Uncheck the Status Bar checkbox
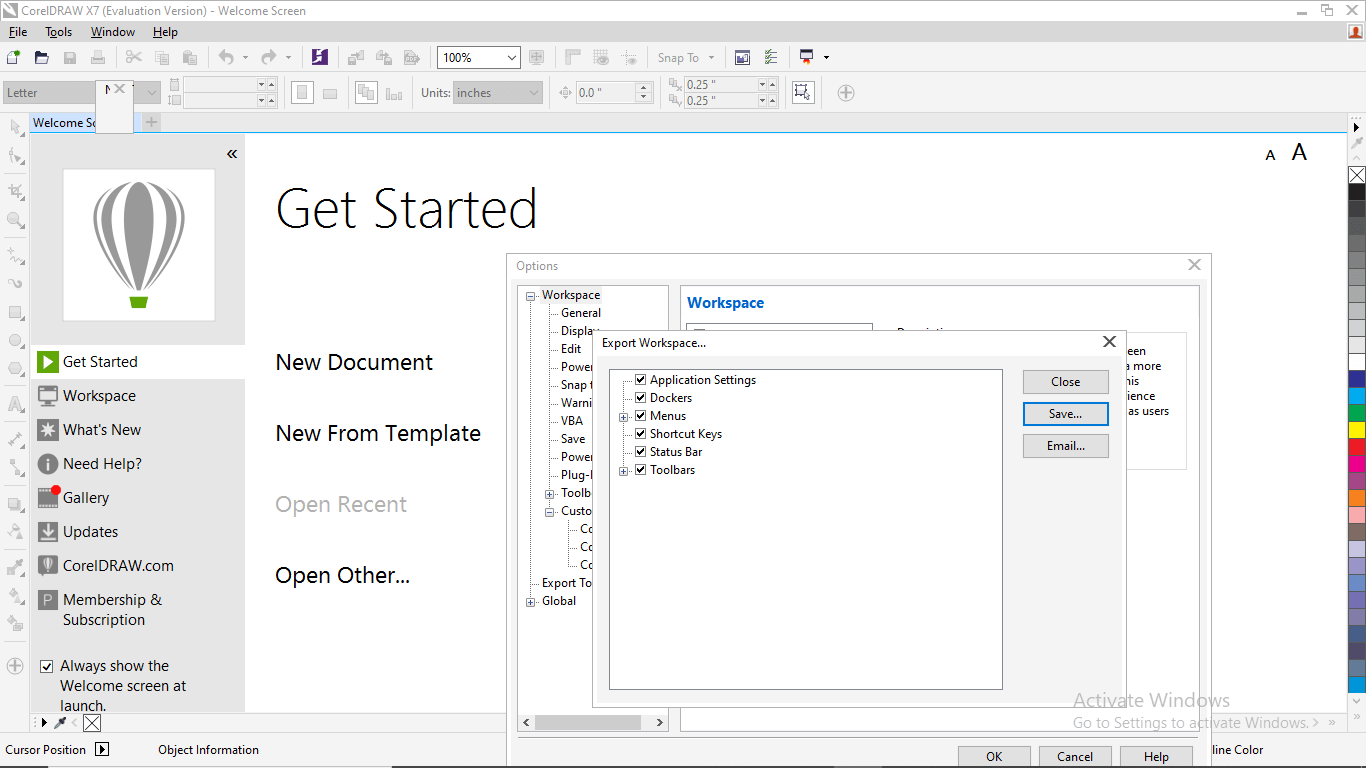The height and width of the screenshot is (768, 1366). [x=641, y=452]
